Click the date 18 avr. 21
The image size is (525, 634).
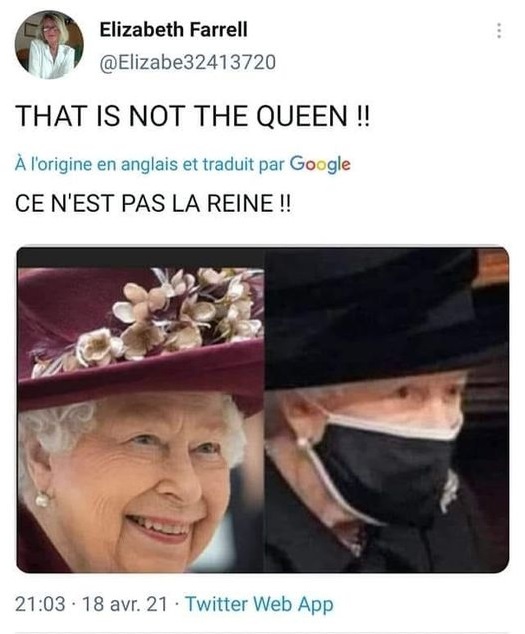pyautogui.click(x=125, y=604)
